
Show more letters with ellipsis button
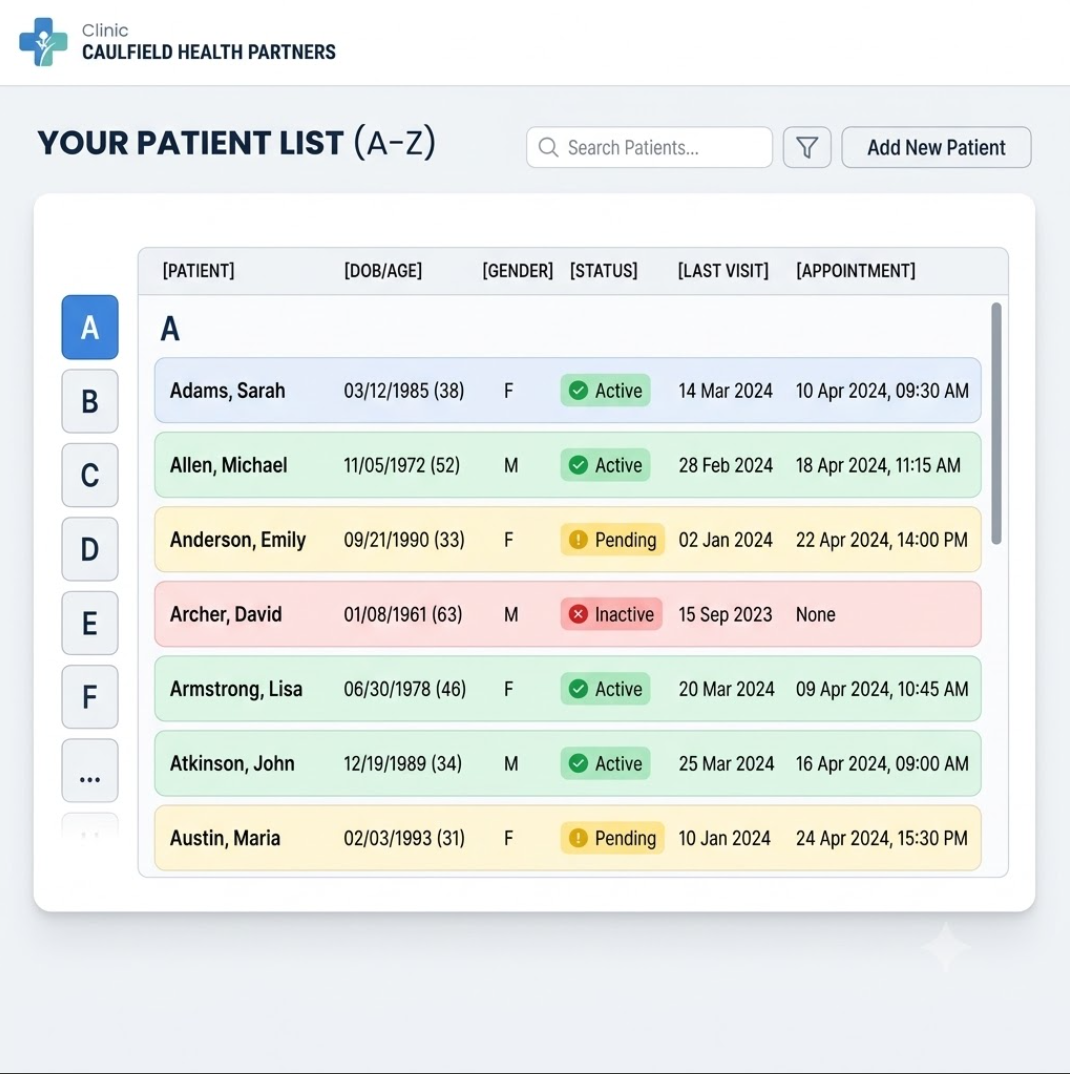[x=90, y=771]
